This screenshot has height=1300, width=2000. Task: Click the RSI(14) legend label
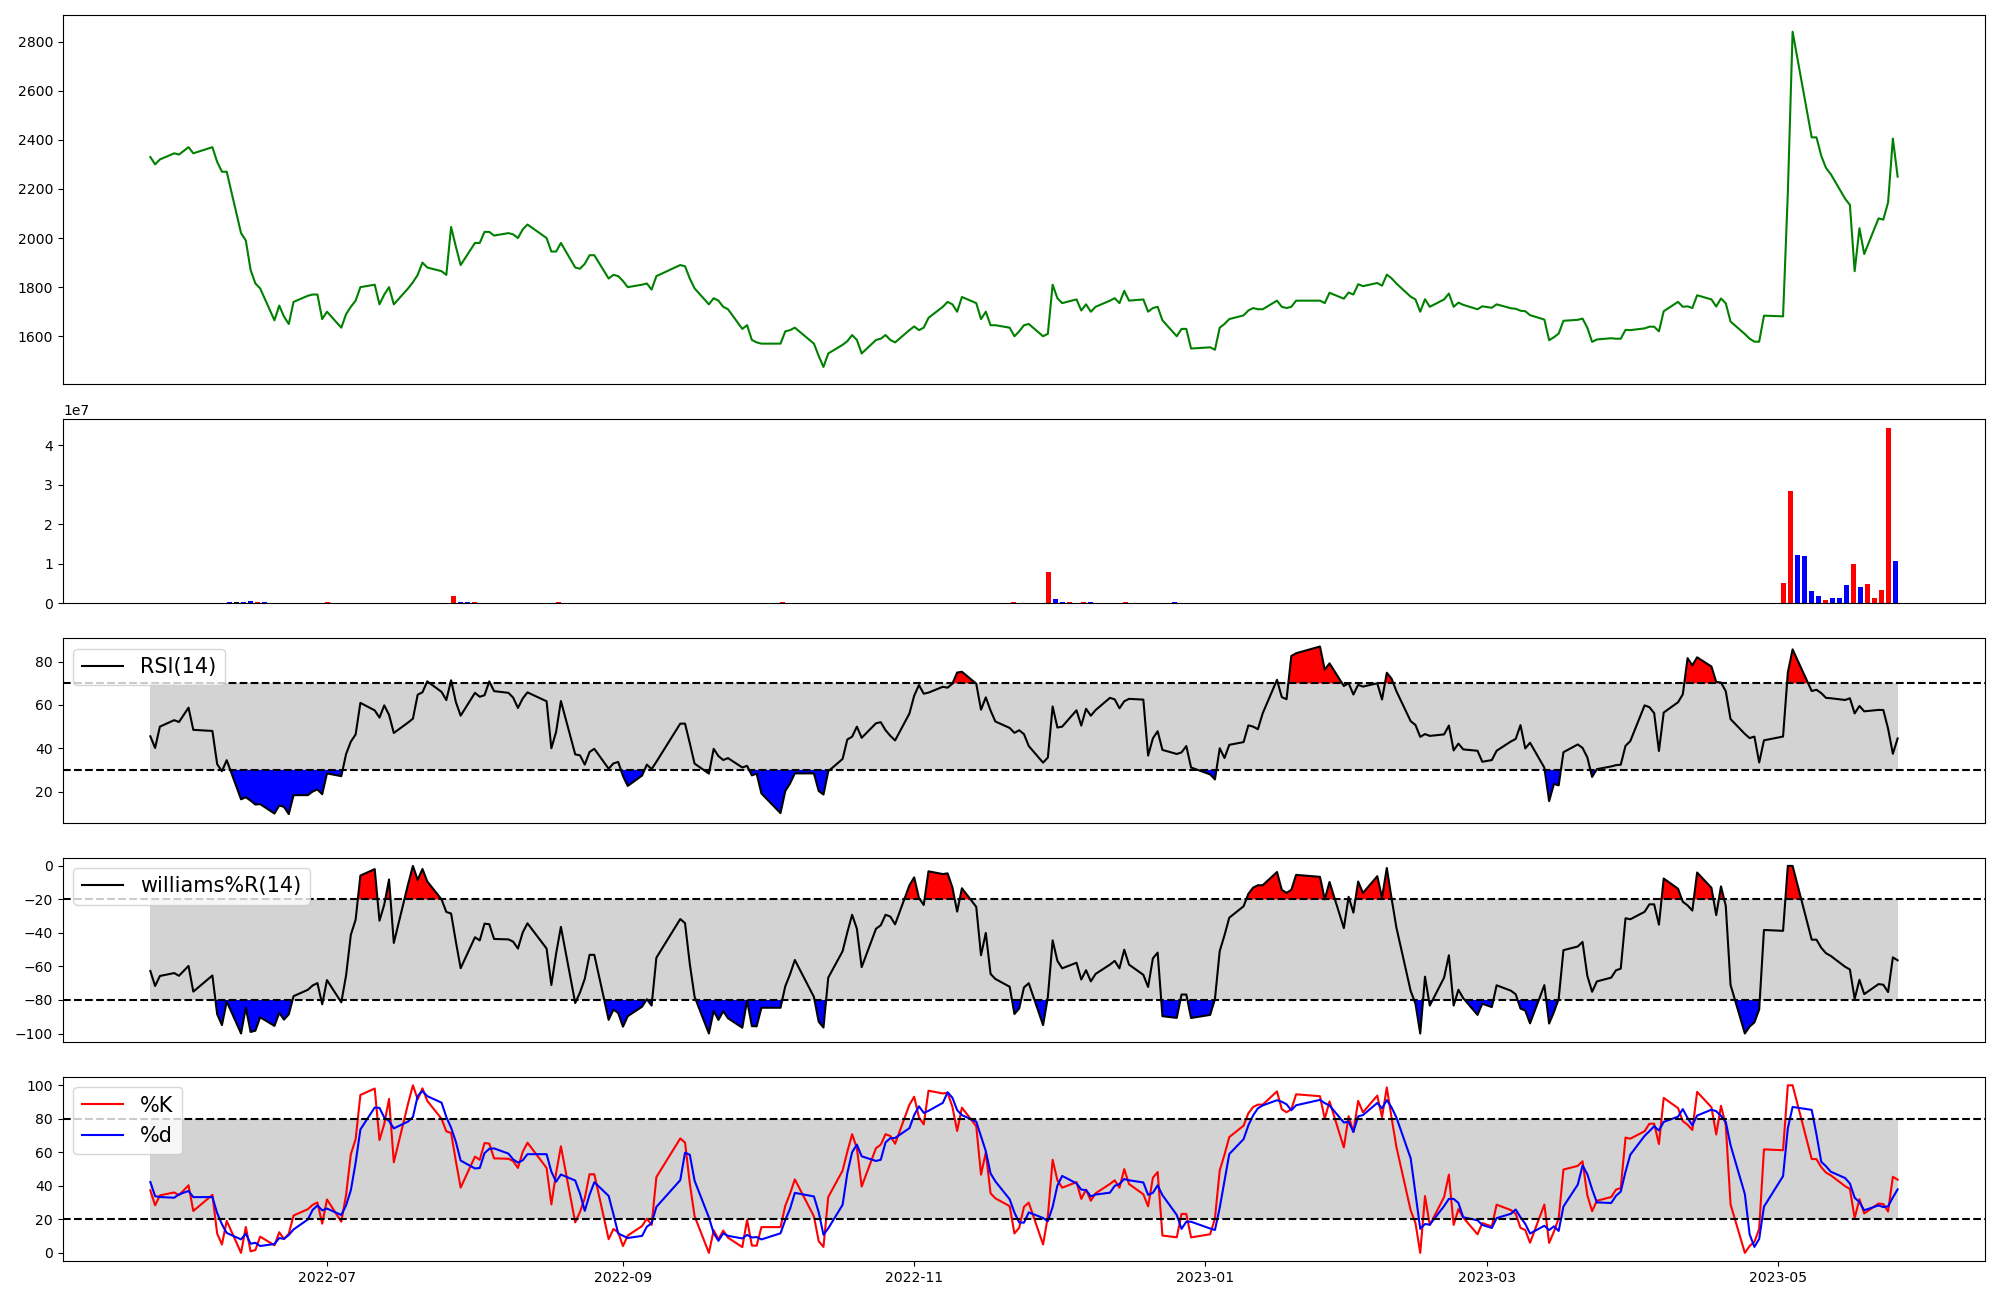177,666
